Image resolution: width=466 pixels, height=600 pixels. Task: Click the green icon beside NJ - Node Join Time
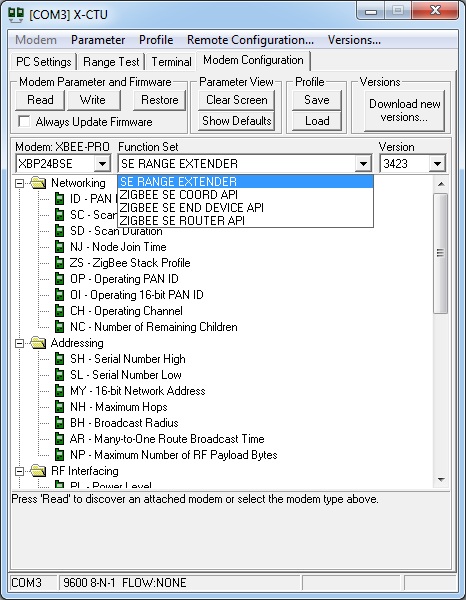60,247
